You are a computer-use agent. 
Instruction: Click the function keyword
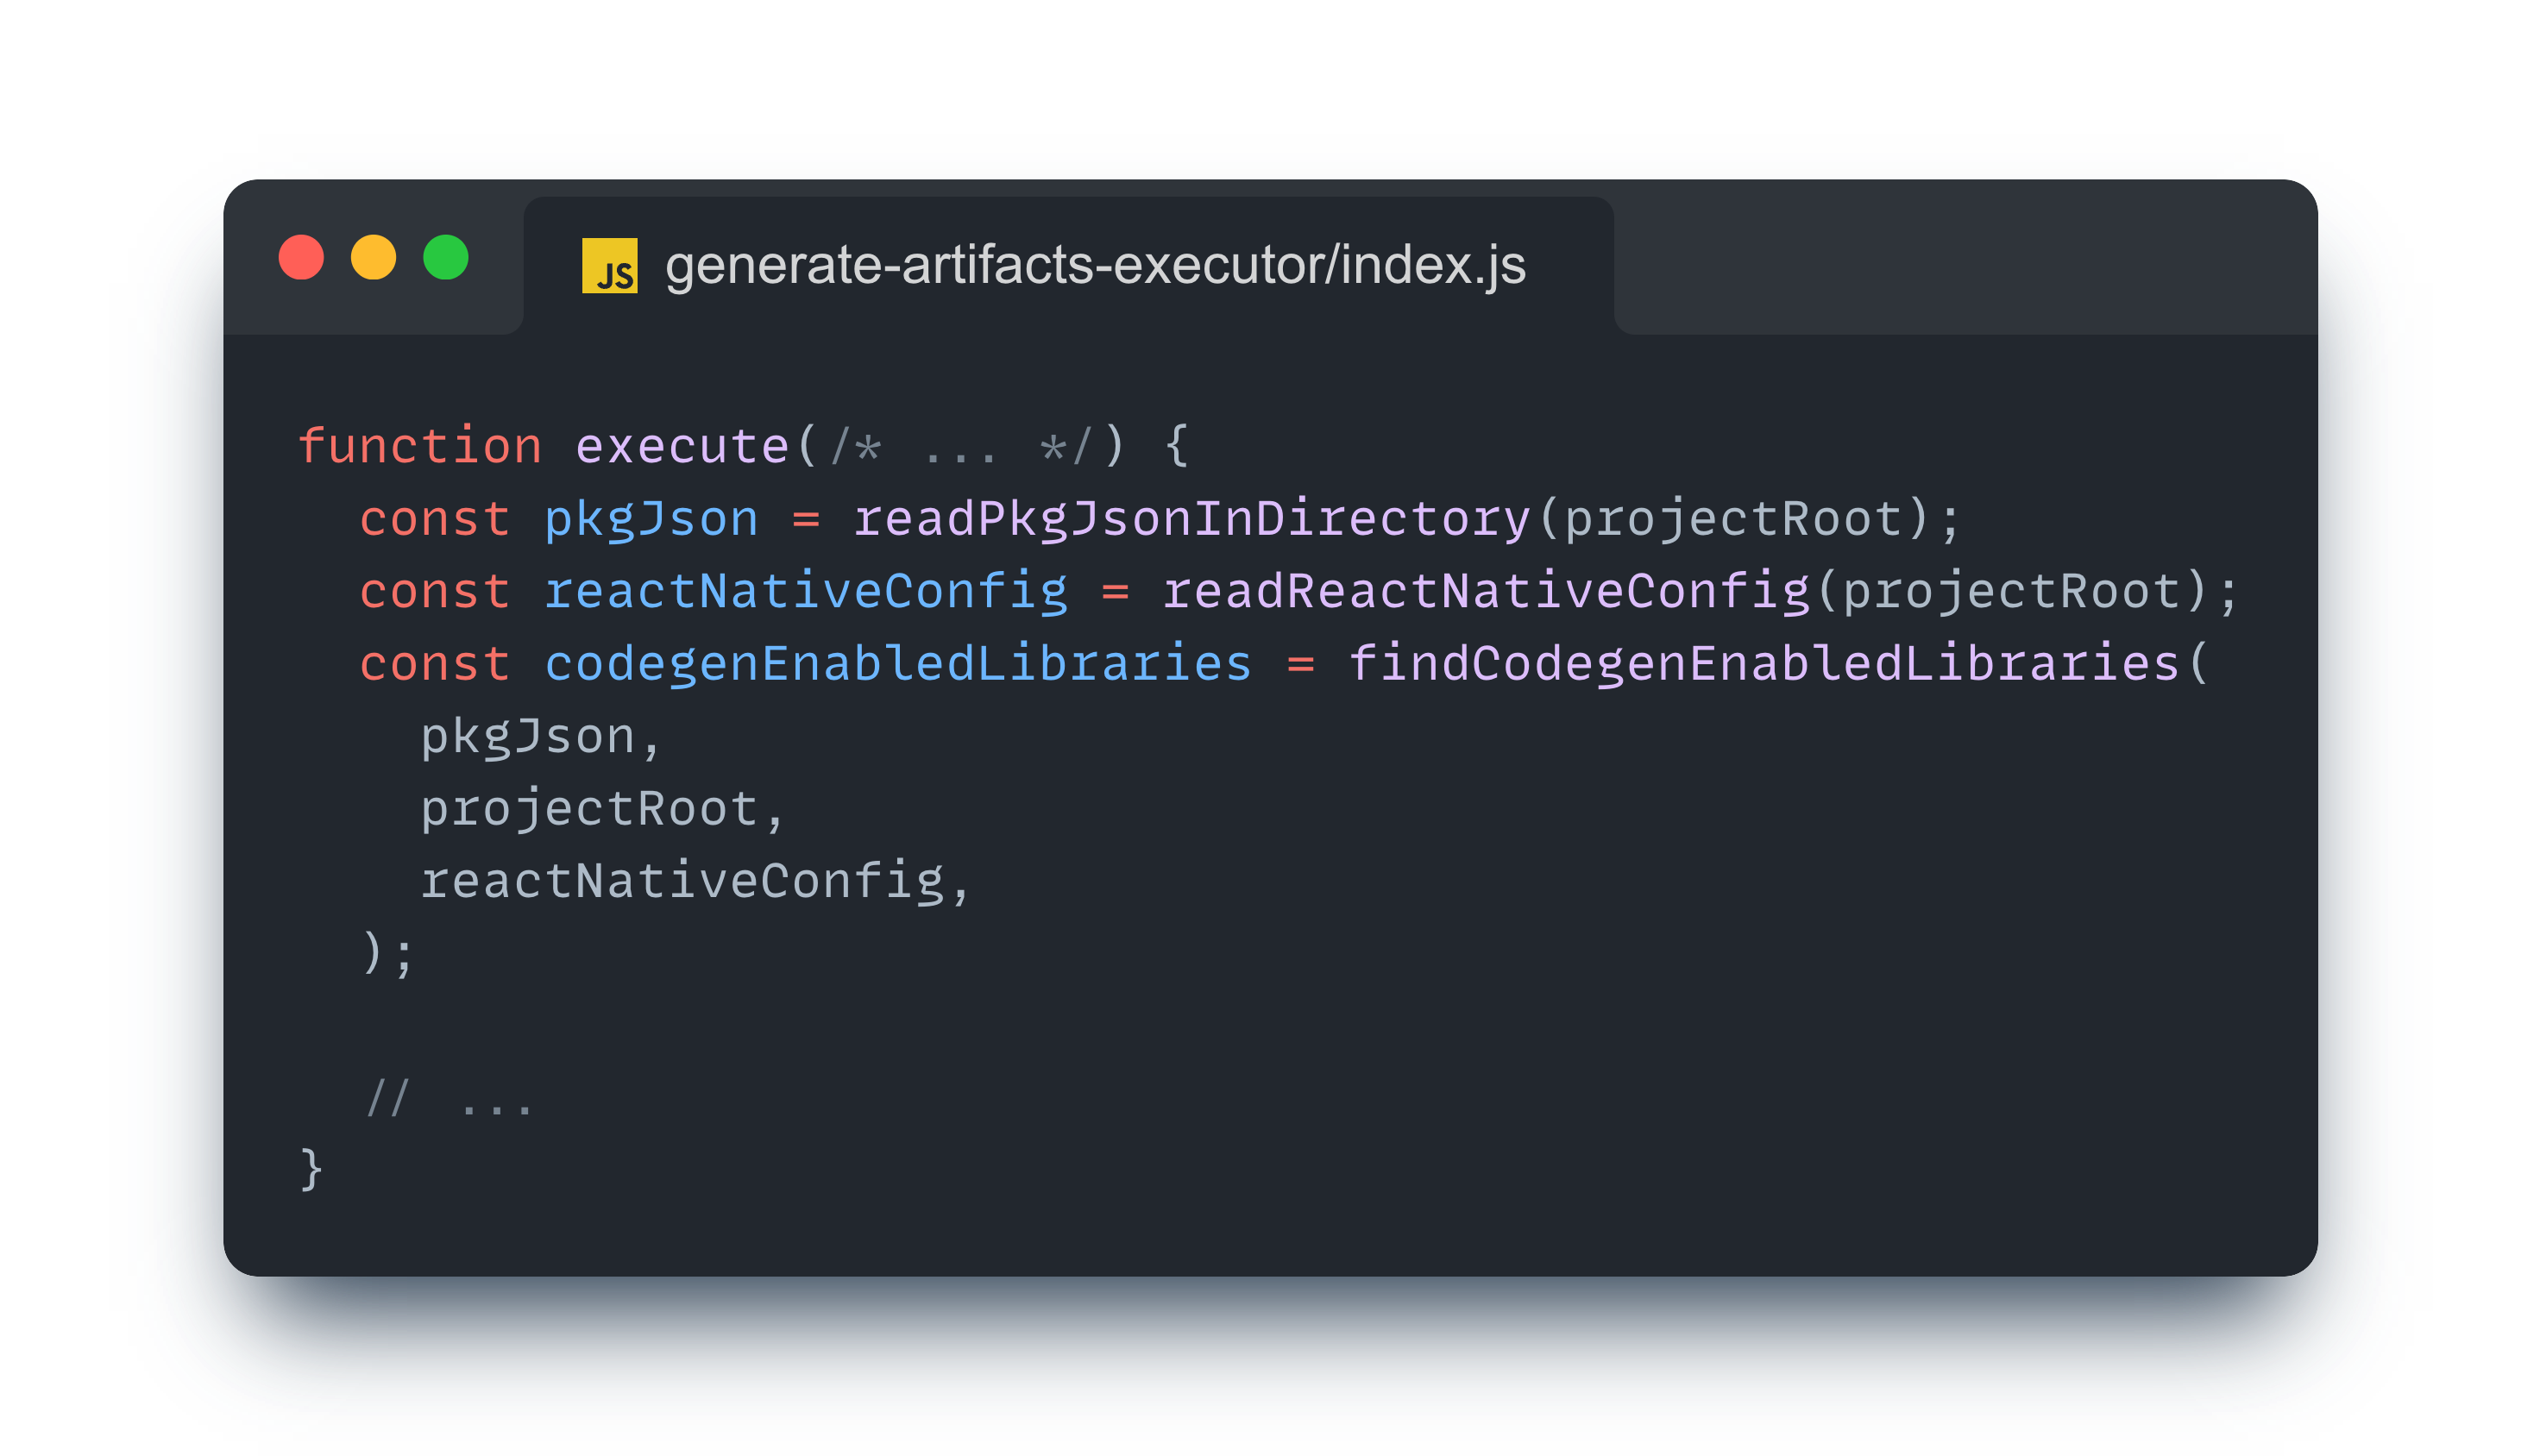[420, 446]
